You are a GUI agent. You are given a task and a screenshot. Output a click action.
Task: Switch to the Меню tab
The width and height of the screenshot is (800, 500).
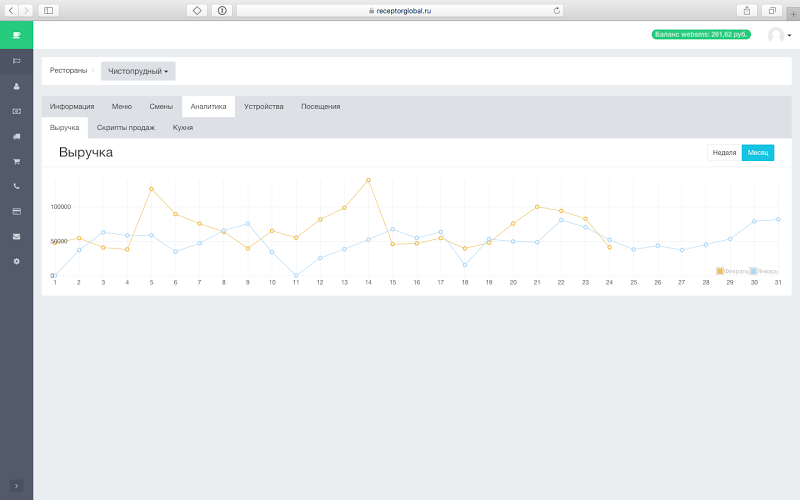[122, 106]
